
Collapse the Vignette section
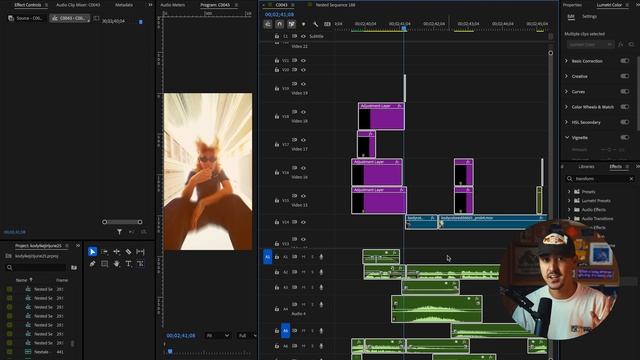(x=567, y=138)
